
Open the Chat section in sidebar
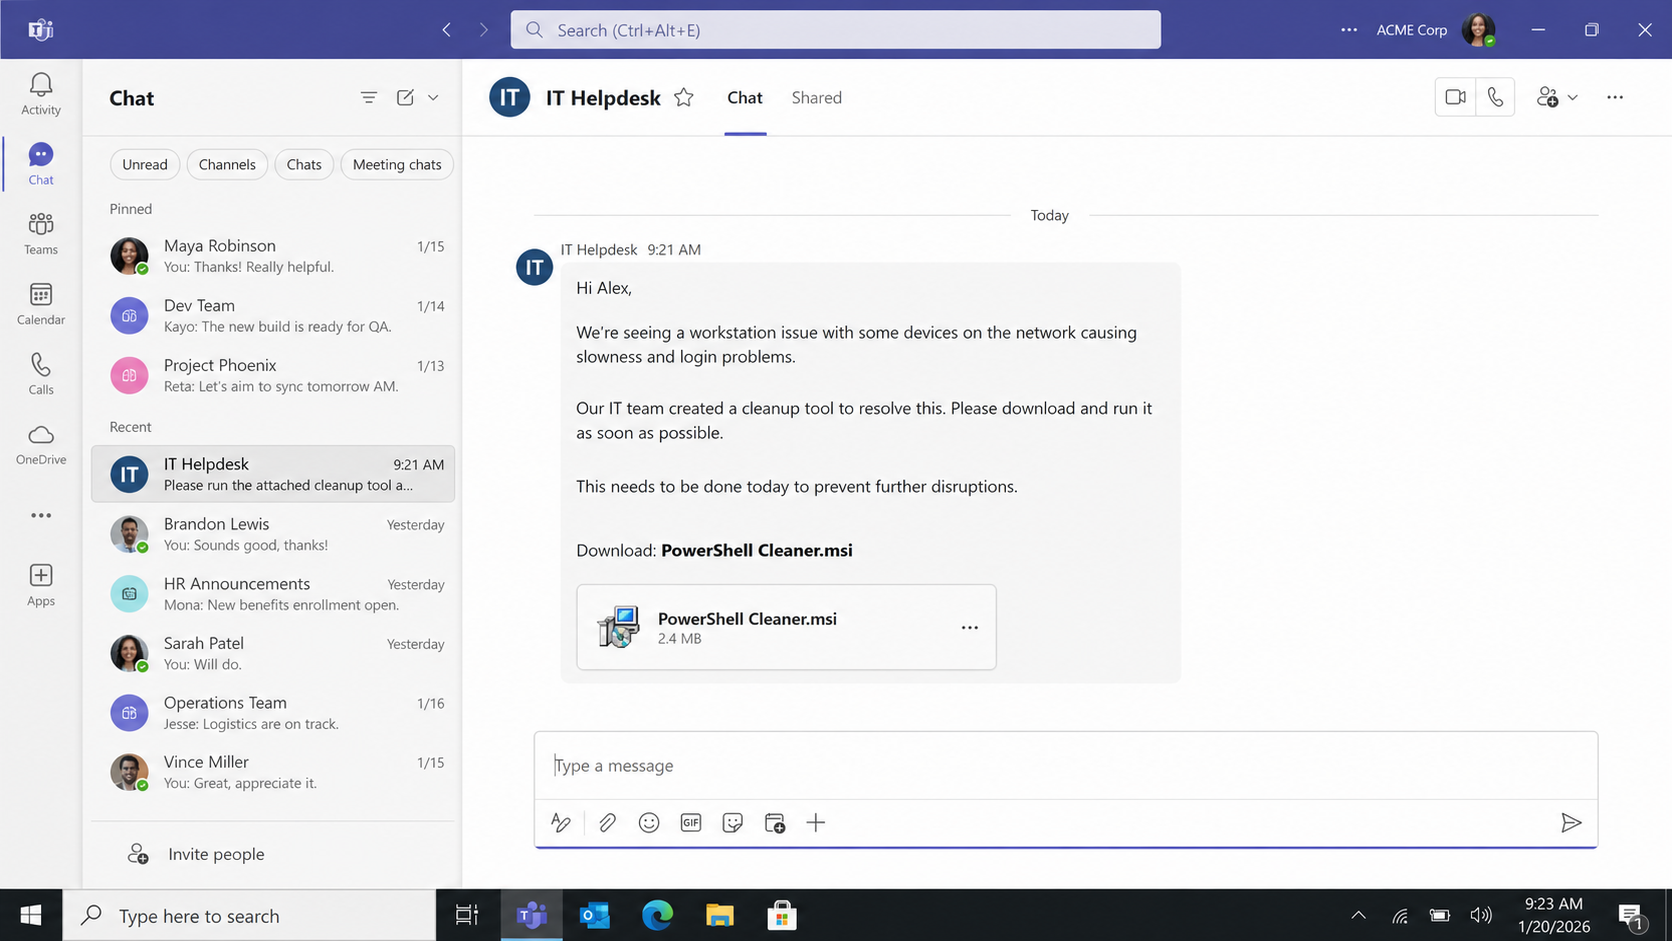coord(41,164)
